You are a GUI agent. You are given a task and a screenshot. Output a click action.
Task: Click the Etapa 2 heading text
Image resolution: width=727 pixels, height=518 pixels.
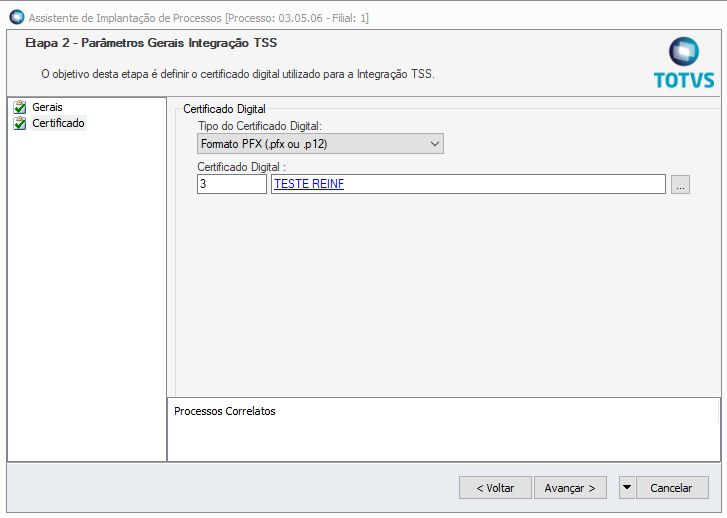pos(151,43)
